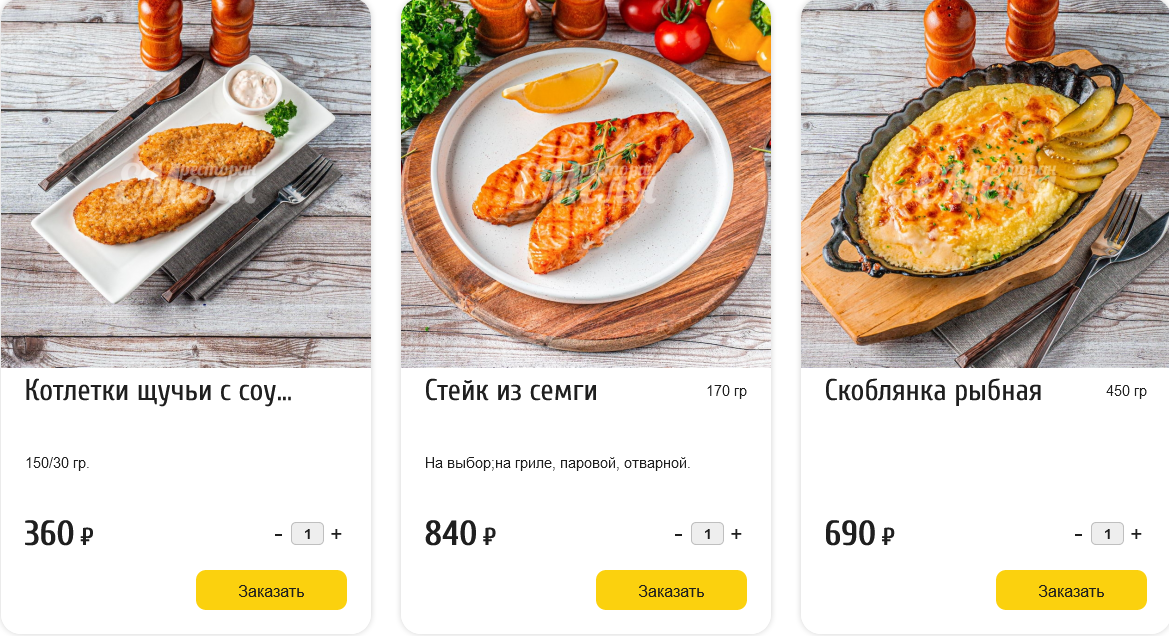Increase quantity for Стейк из семги
This screenshot has height=636, width=1169.
(737, 534)
